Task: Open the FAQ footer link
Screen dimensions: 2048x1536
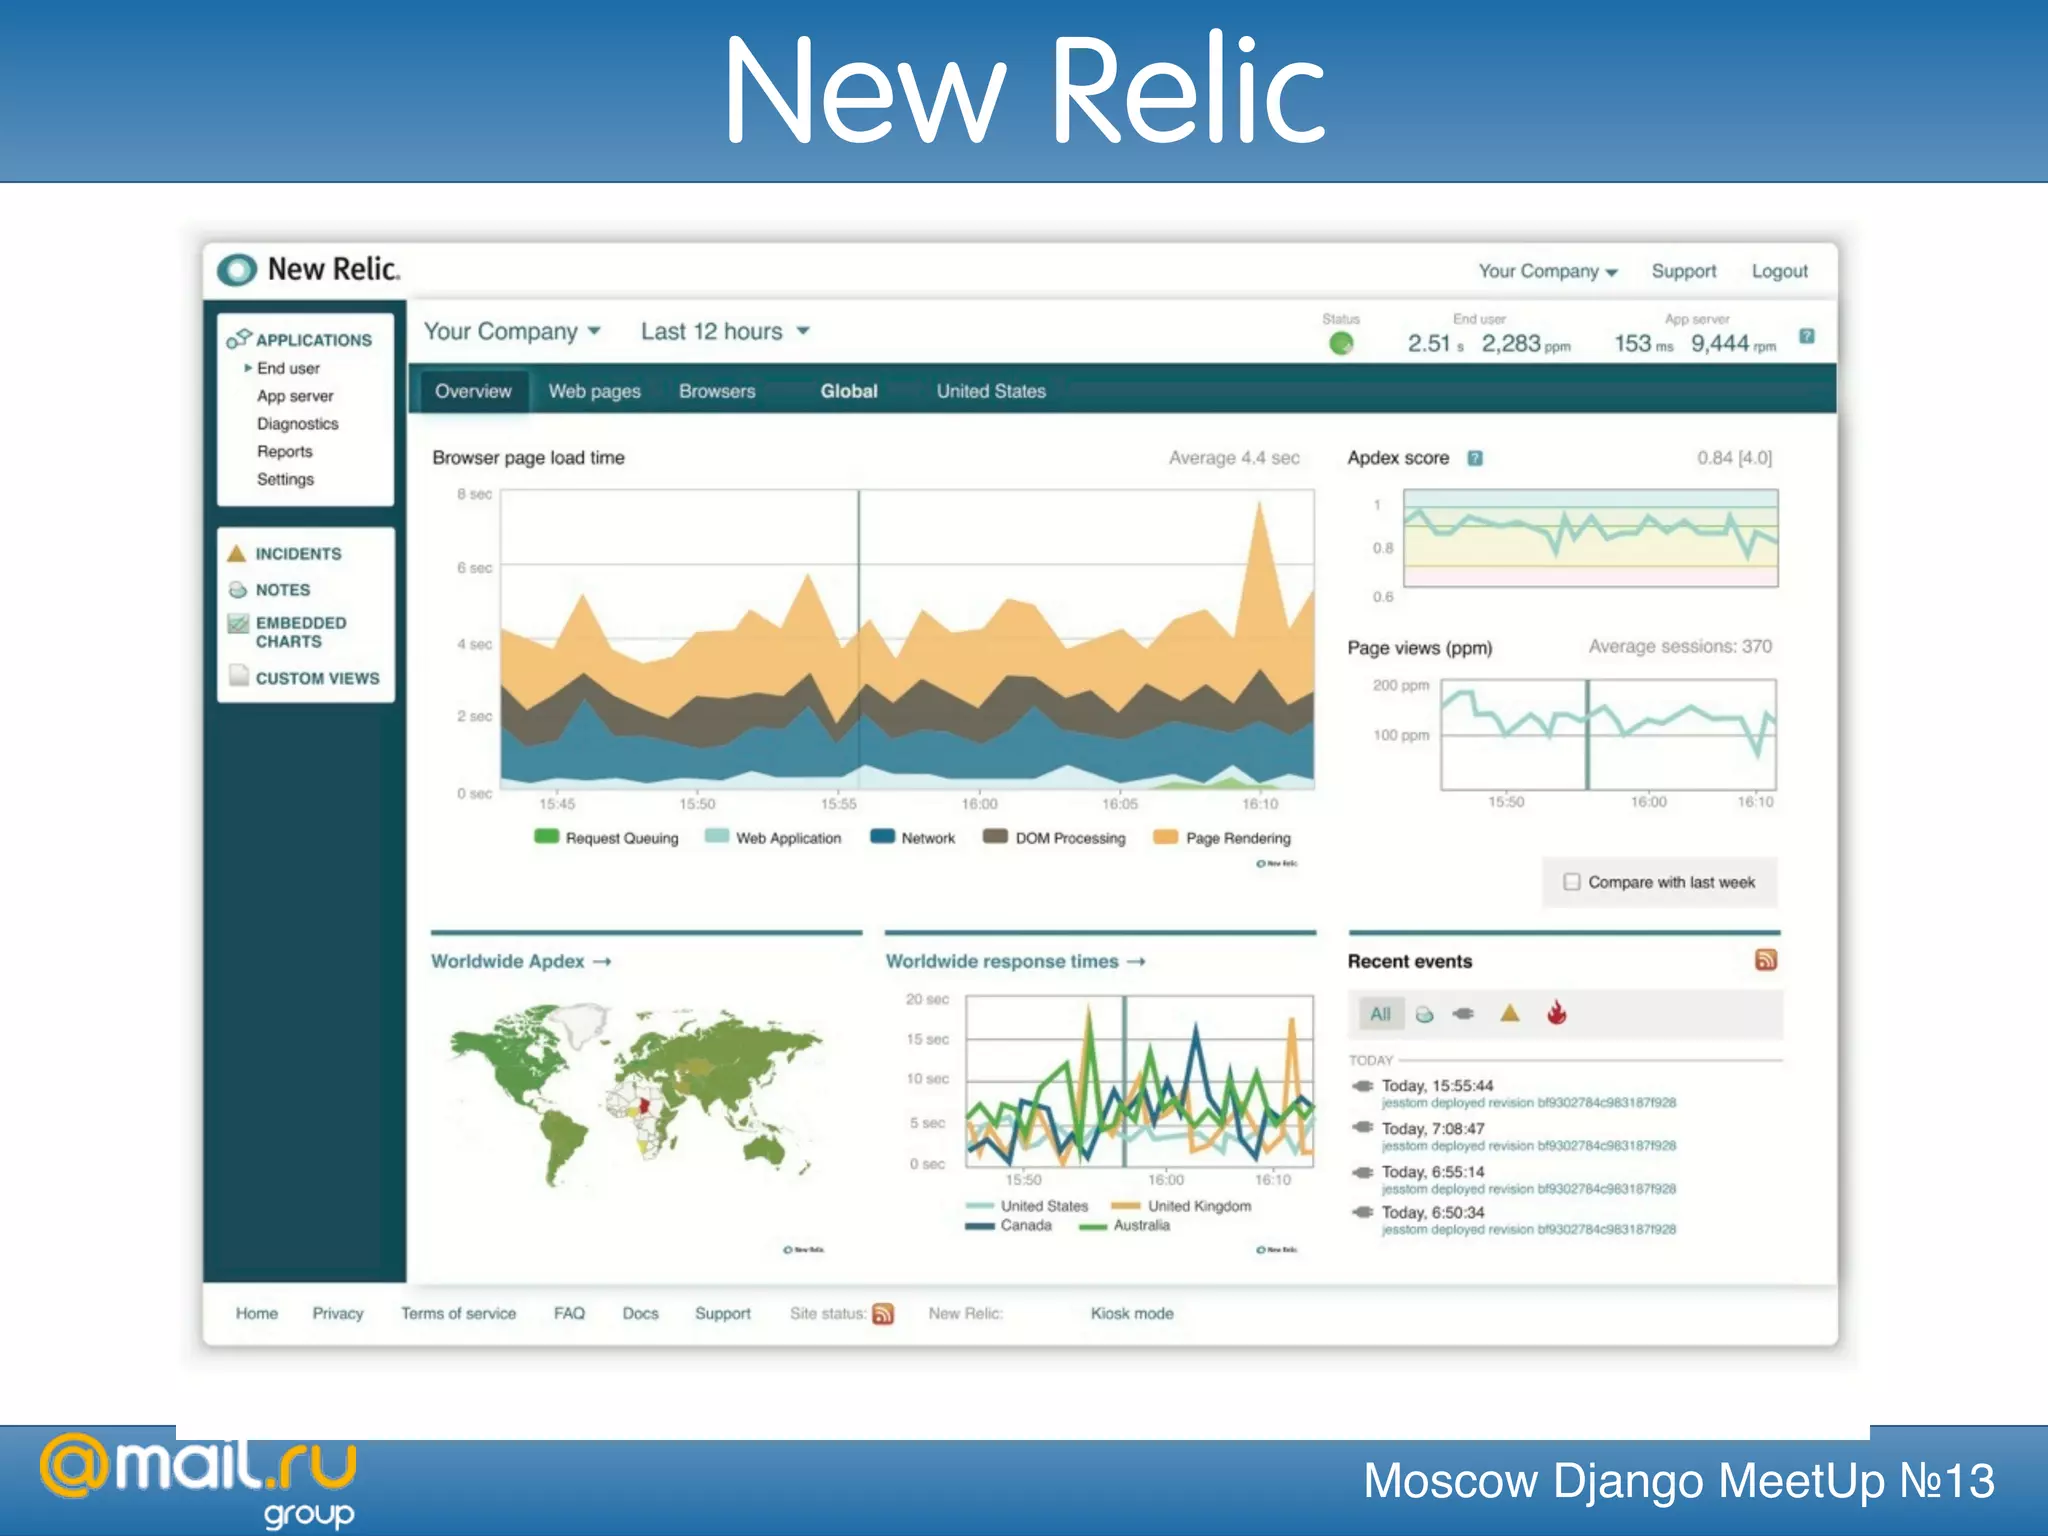Action: tap(569, 1314)
